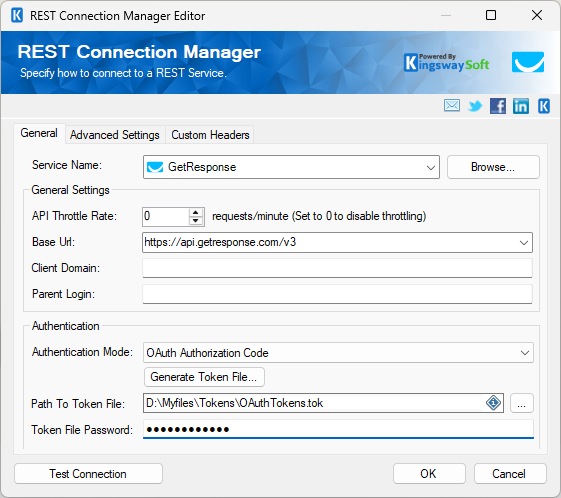561x498 pixels.
Task: Click into the Token File Password field
Action: [338, 429]
